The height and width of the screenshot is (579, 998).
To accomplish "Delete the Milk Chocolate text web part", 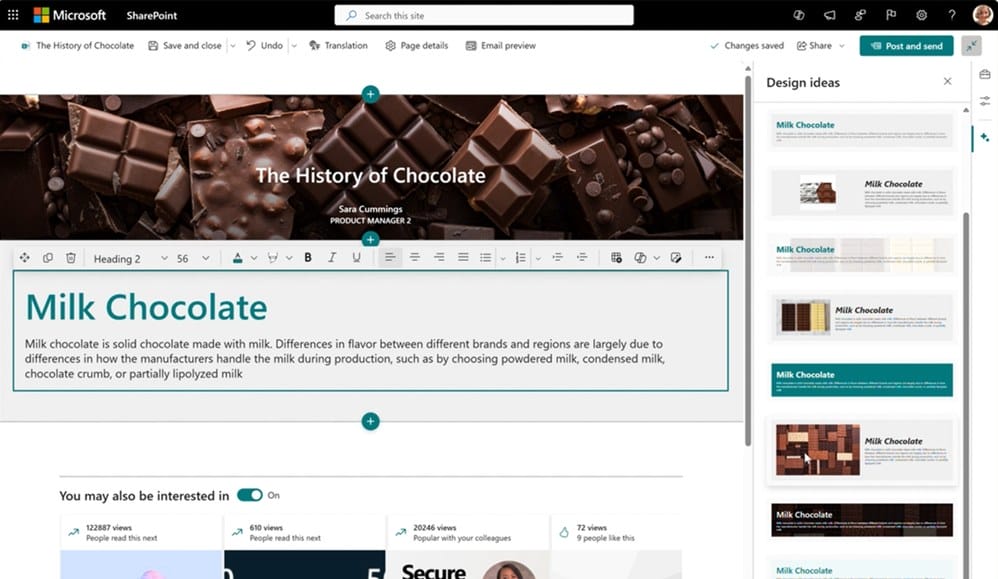I will click(x=70, y=257).
